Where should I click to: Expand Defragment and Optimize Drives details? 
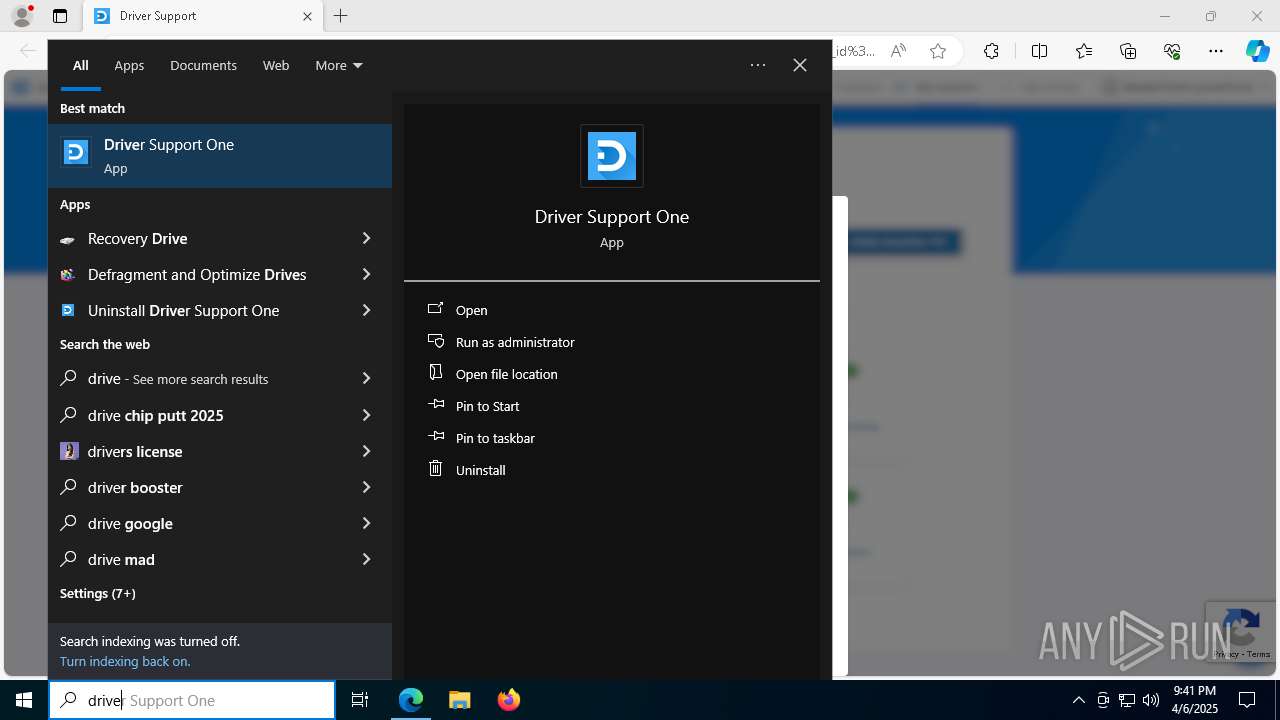[x=366, y=275]
